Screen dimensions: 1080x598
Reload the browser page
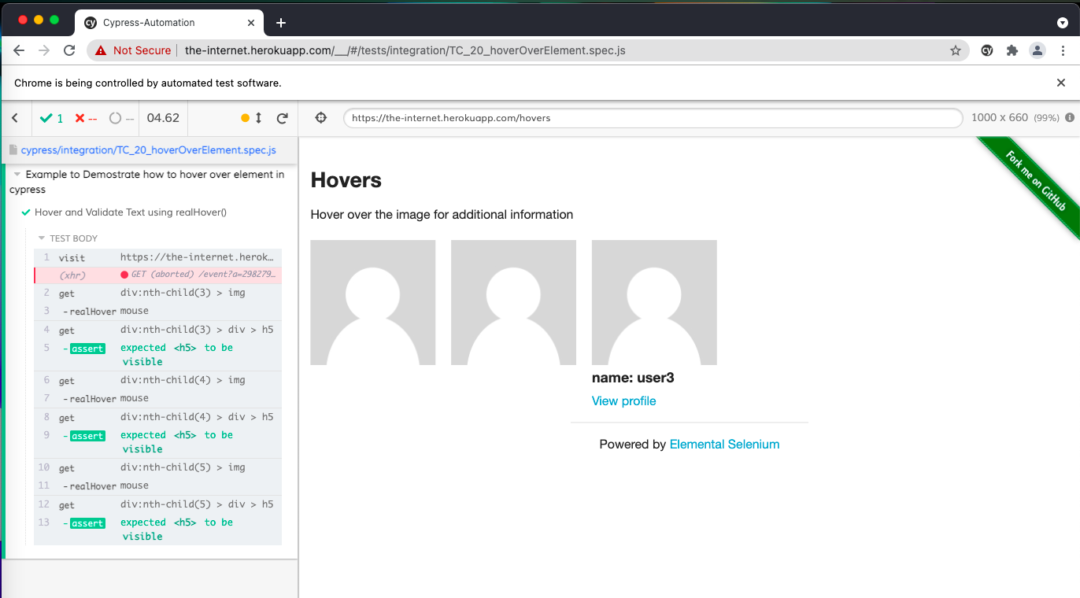tap(69, 50)
